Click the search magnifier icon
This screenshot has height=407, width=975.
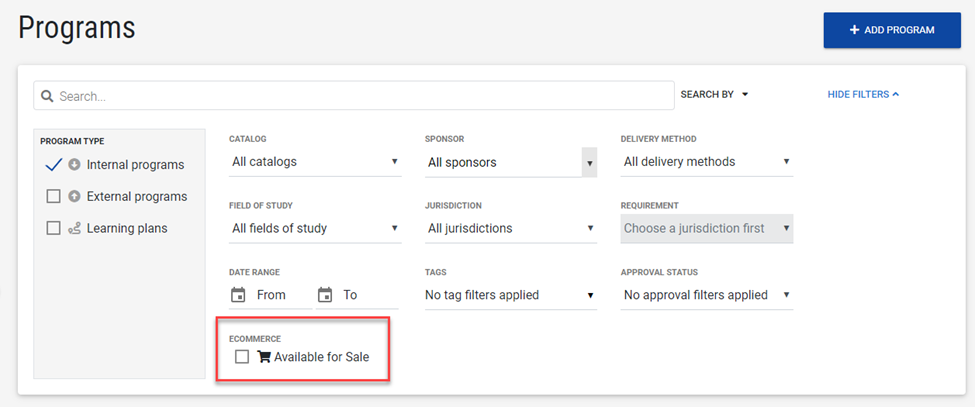point(47,96)
